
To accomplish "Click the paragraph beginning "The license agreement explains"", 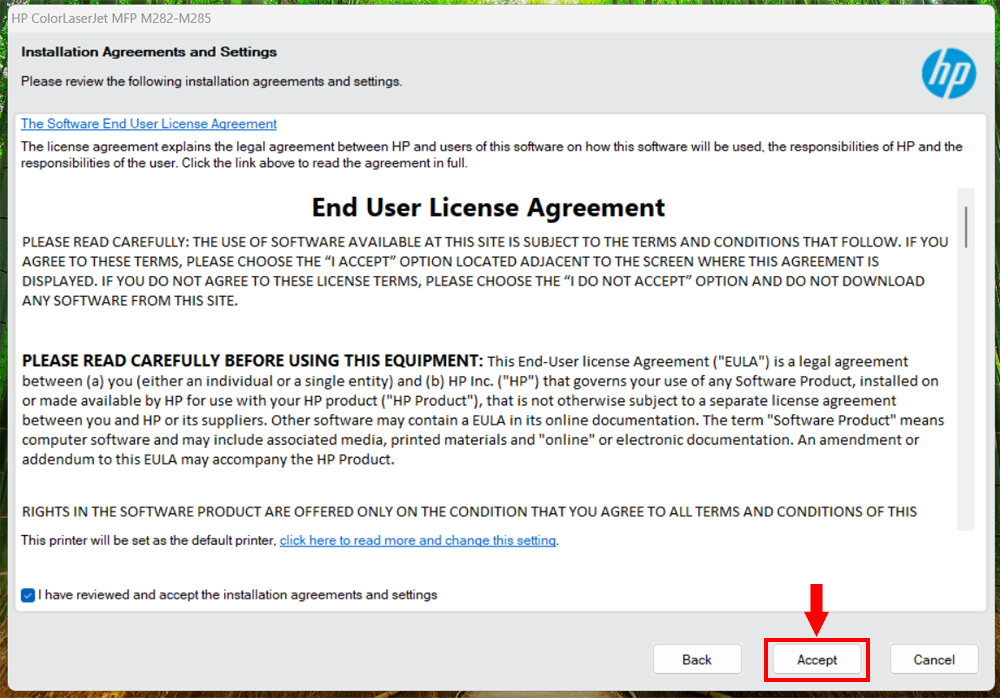I will (491, 154).
